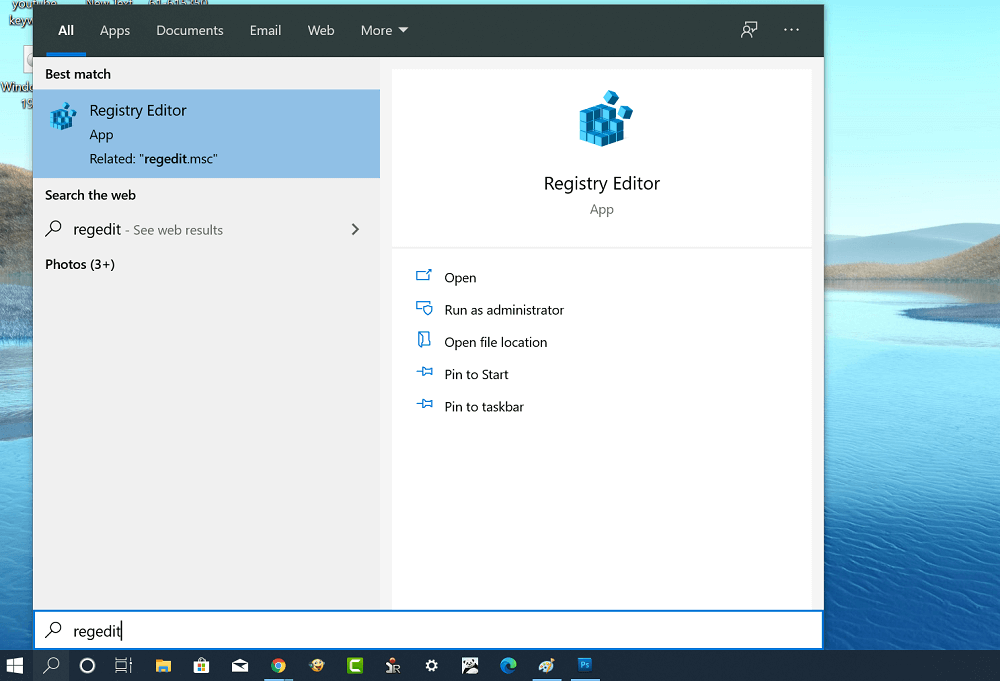Click the Open file location icon
Viewport: 1000px width, 681px height.
pyautogui.click(x=424, y=339)
